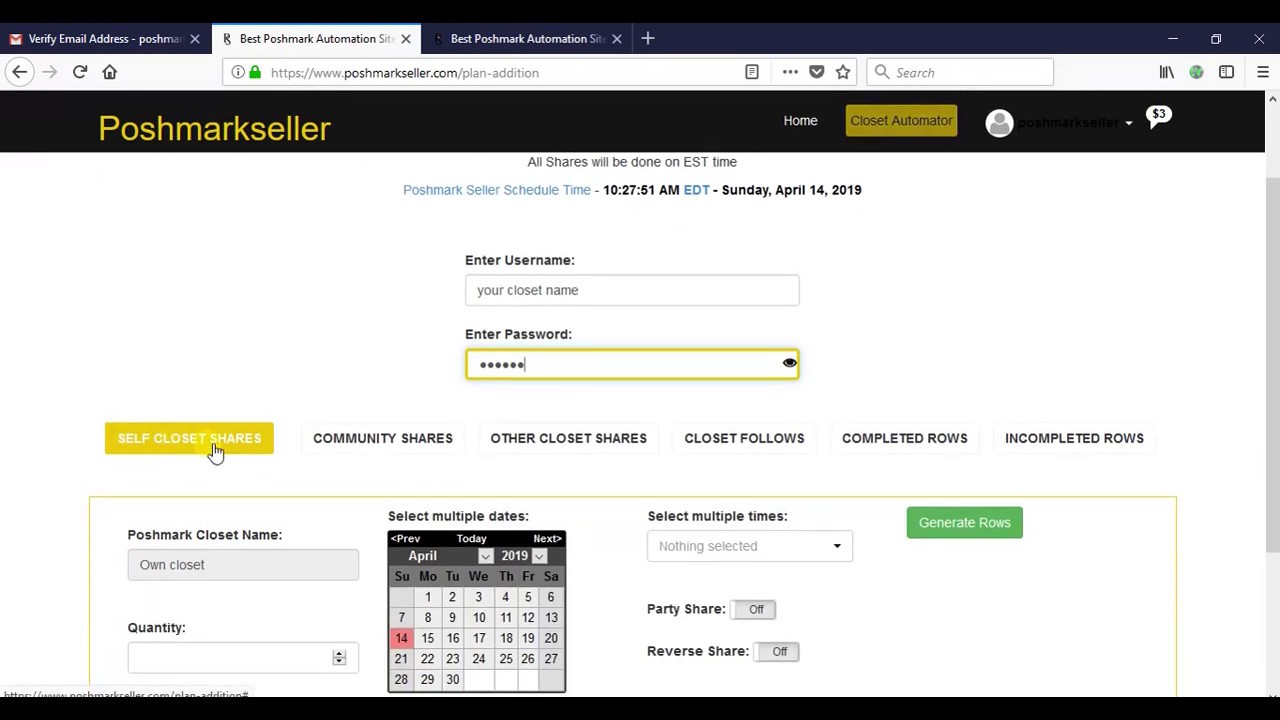Open the site information icon in address bar
1280x720 pixels.
click(238, 72)
